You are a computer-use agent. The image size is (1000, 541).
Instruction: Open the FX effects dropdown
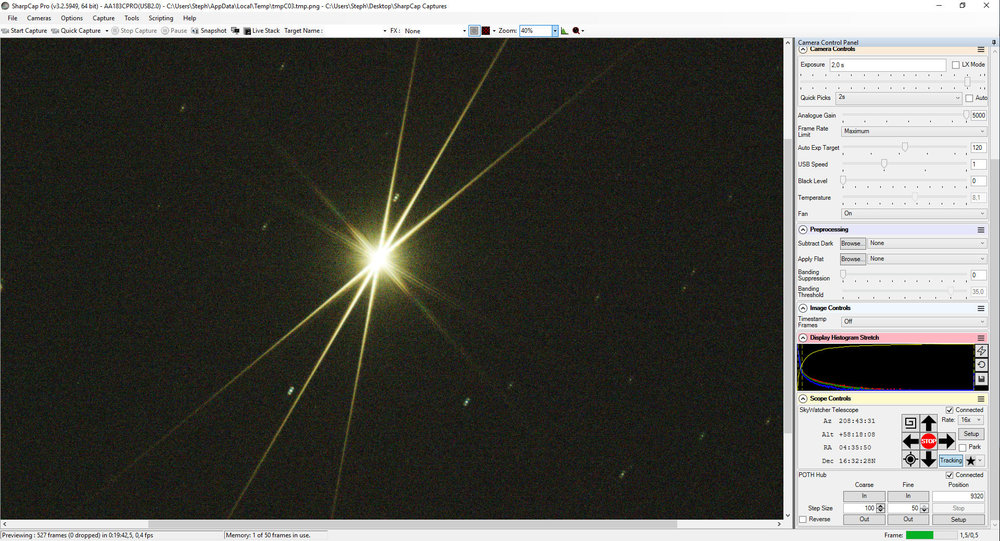point(464,31)
